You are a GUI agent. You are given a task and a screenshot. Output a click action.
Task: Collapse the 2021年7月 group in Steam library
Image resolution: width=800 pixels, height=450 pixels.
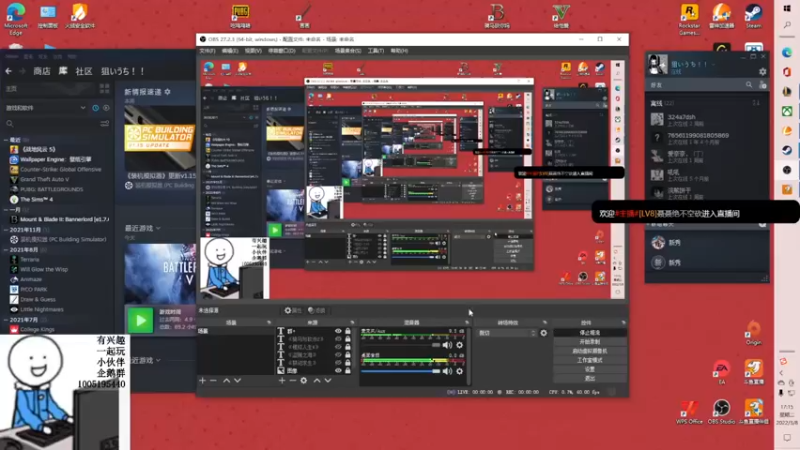(x=6, y=319)
